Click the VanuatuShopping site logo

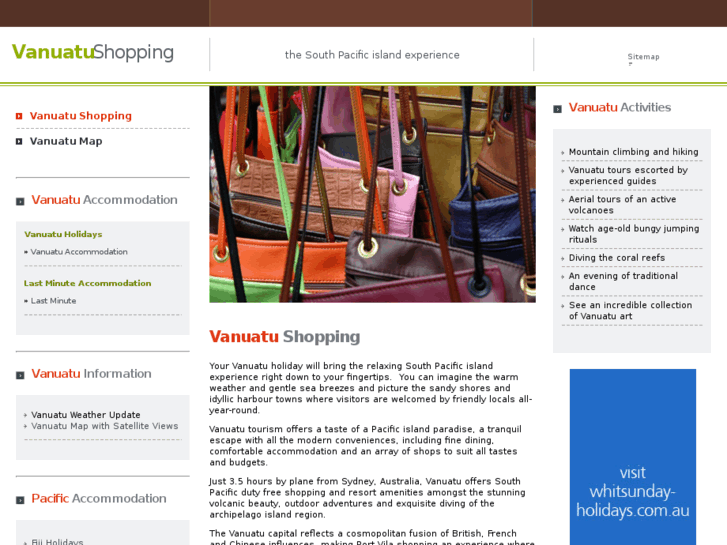click(93, 52)
